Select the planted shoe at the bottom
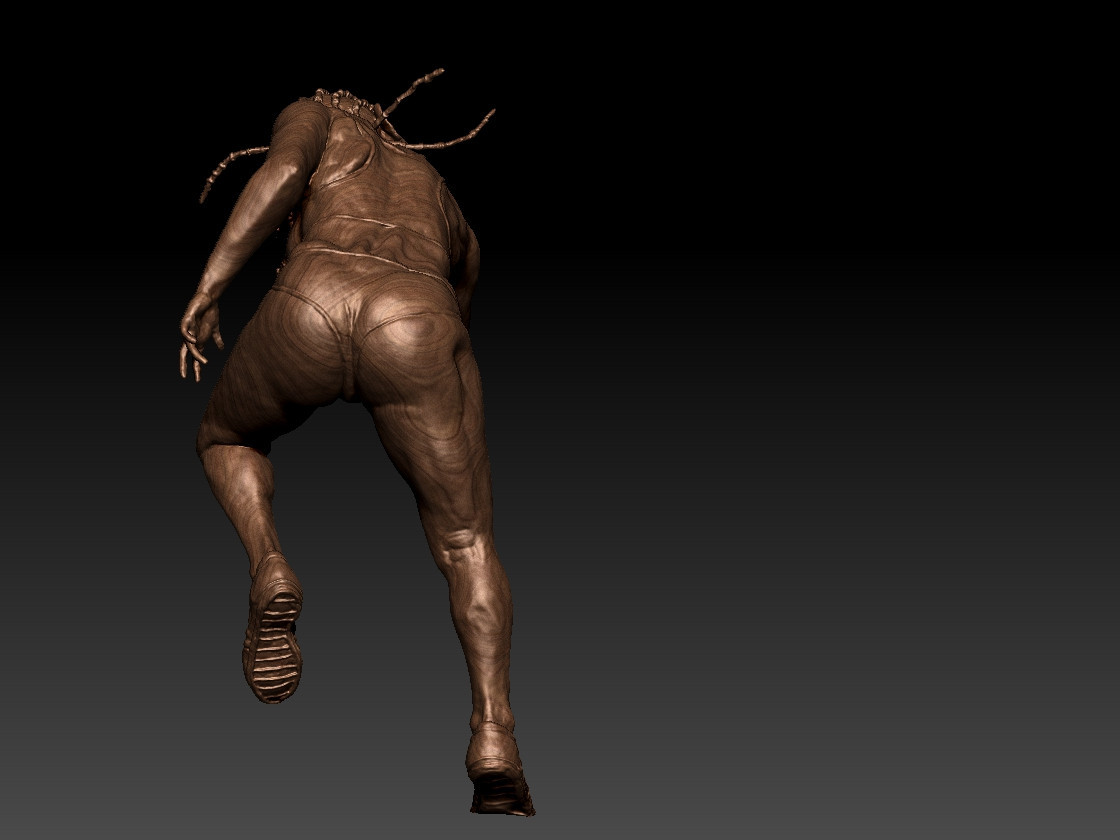The width and height of the screenshot is (1120, 840). (x=499, y=771)
